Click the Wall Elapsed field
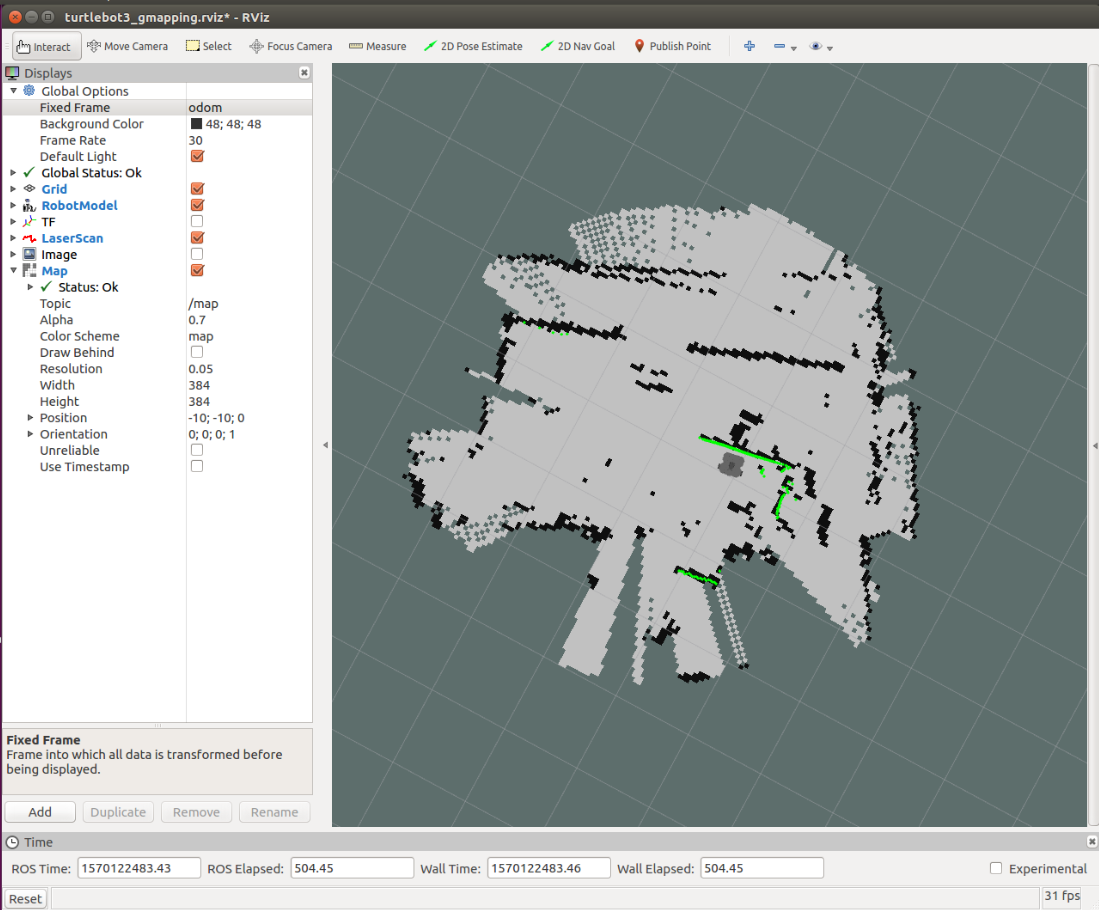The image size is (1099, 910). pos(762,868)
